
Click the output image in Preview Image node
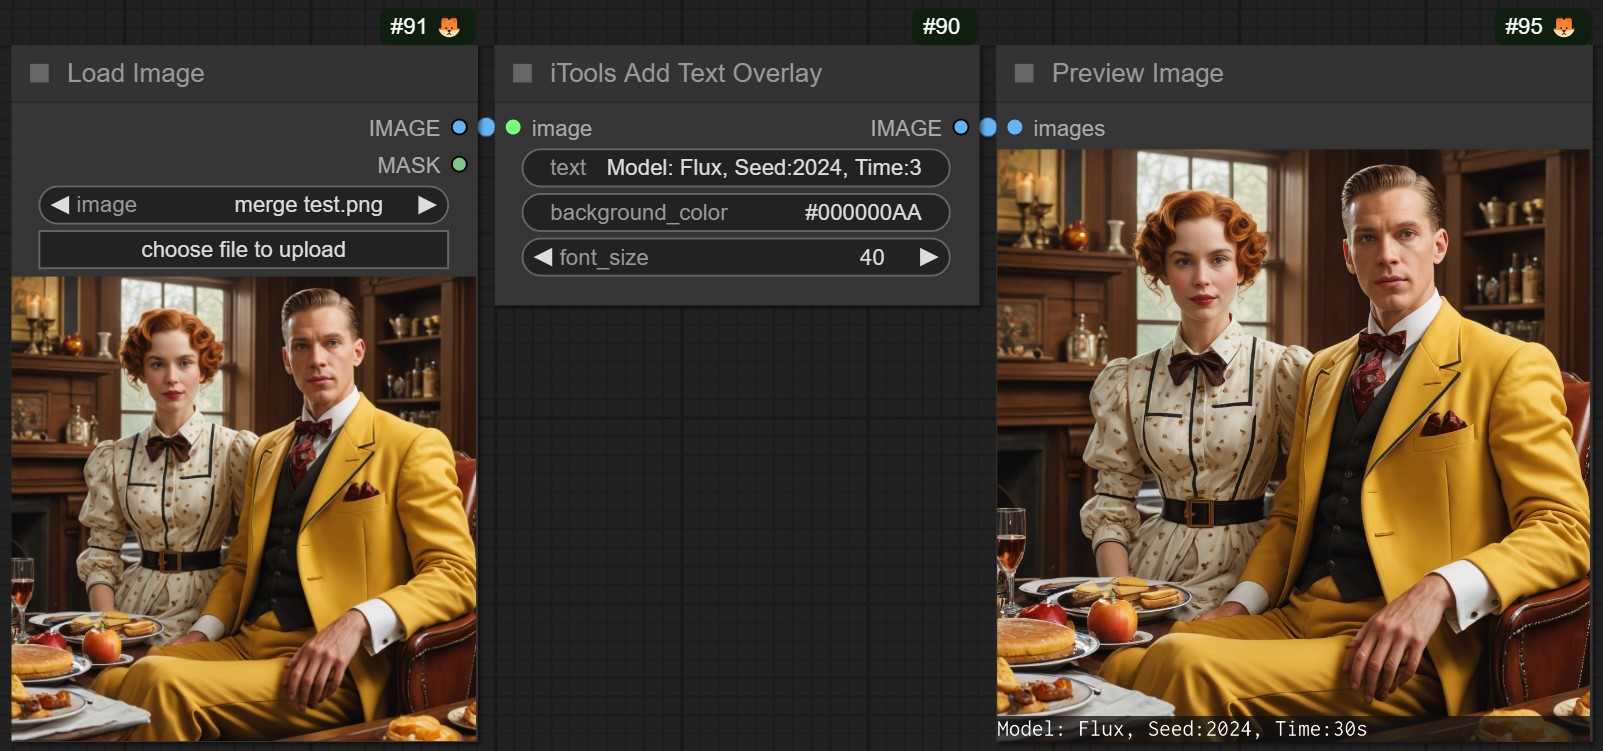tap(1293, 446)
